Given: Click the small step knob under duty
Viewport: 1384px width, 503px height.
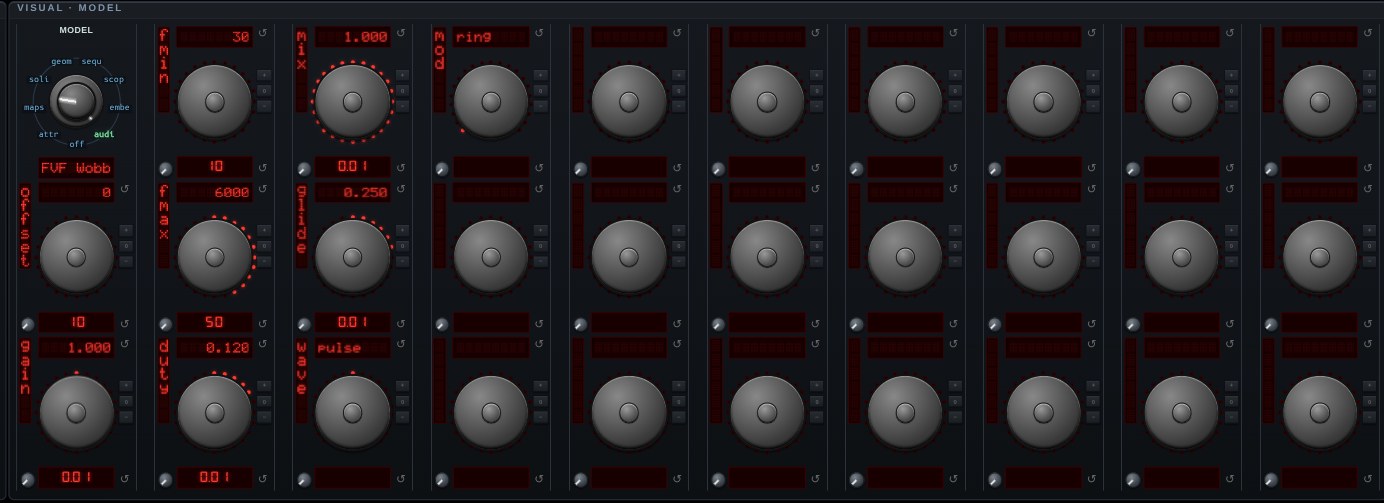Looking at the screenshot, I should tap(165, 480).
